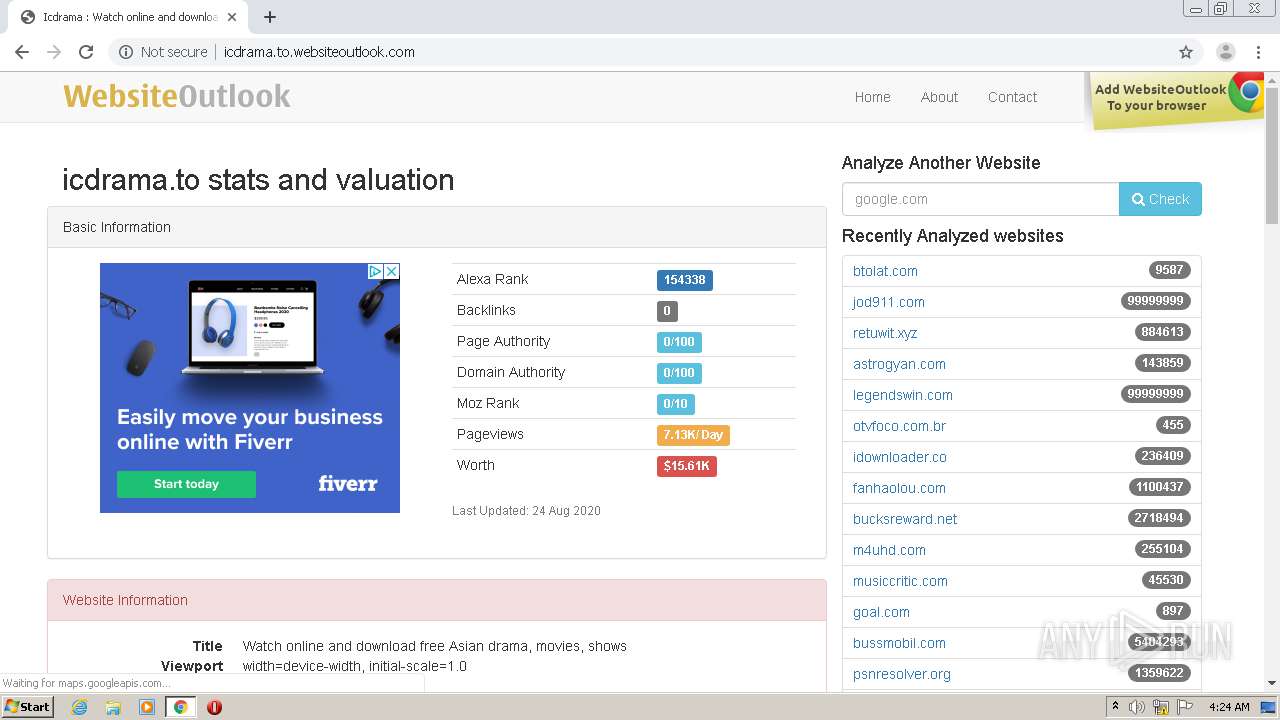Click the Pageviews 7.13K/Day badge
The height and width of the screenshot is (720, 1280).
click(693, 435)
